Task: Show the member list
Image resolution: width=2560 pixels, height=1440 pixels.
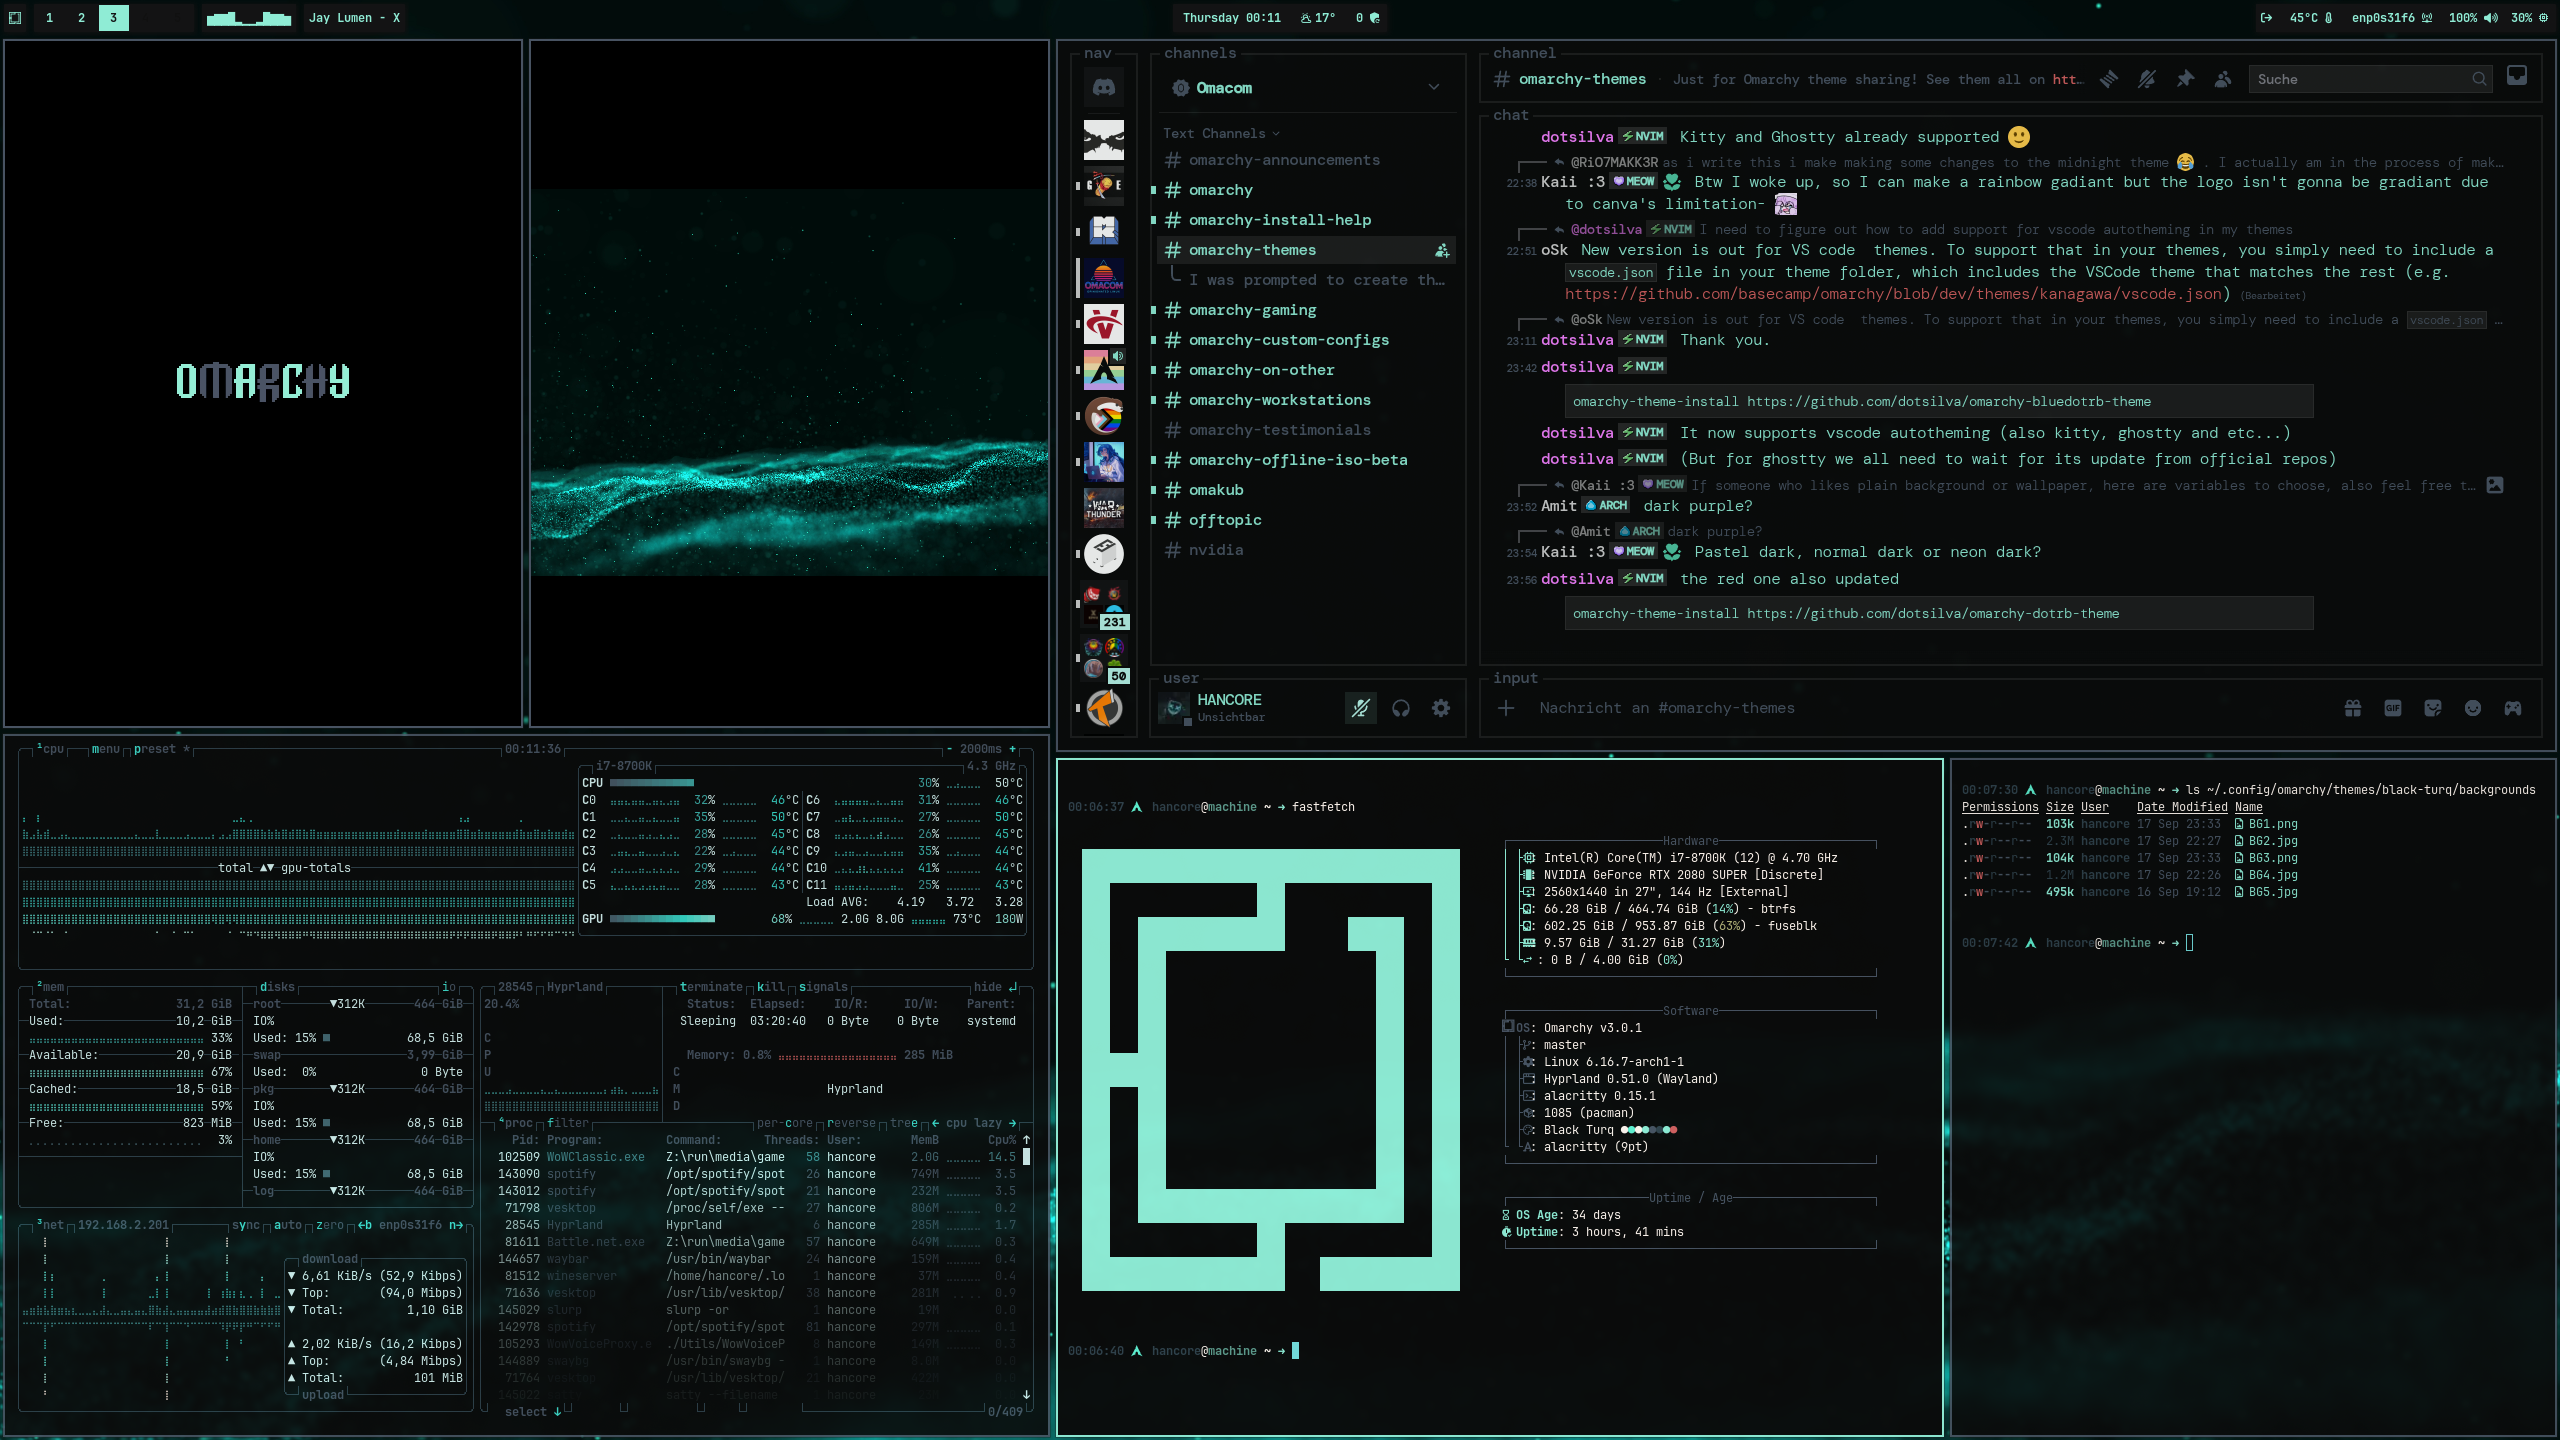Action: coord(2223,79)
